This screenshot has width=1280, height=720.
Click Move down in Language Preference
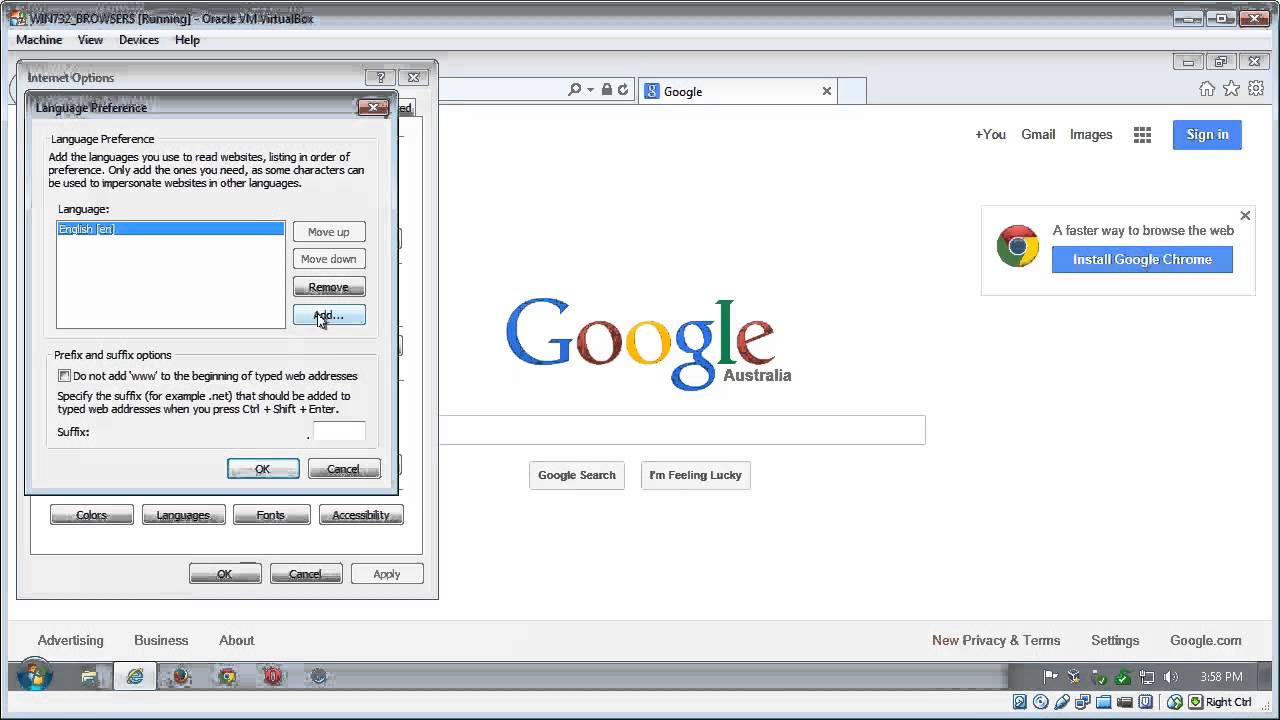tap(329, 259)
